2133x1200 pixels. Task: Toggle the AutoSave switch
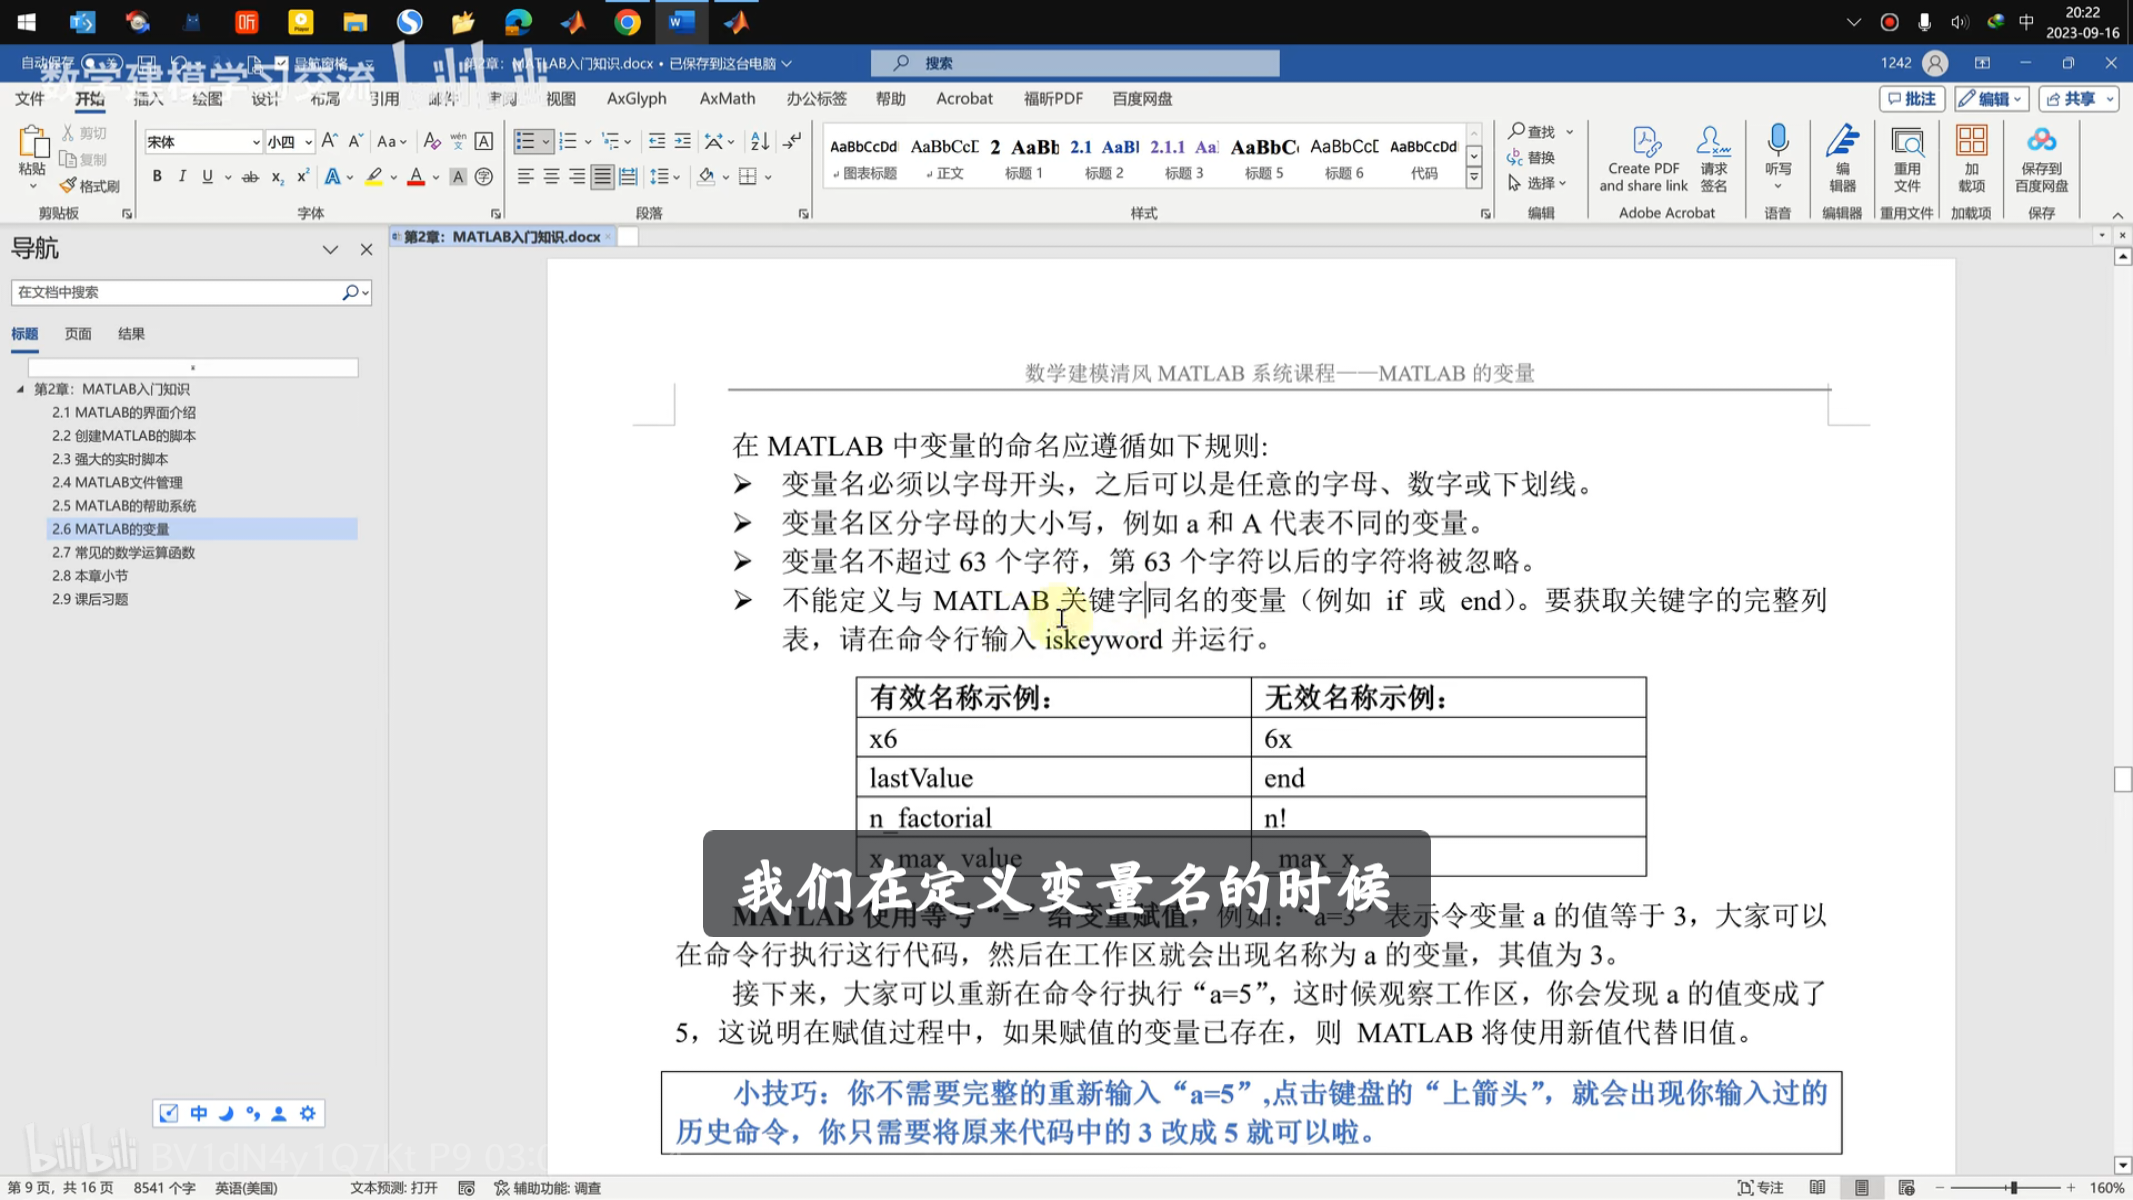point(102,63)
